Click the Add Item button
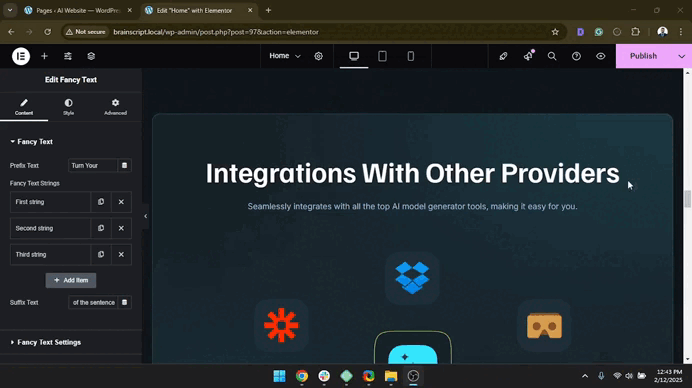Image resolution: width=692 pixels, height=388 pixels. point(71,280)
